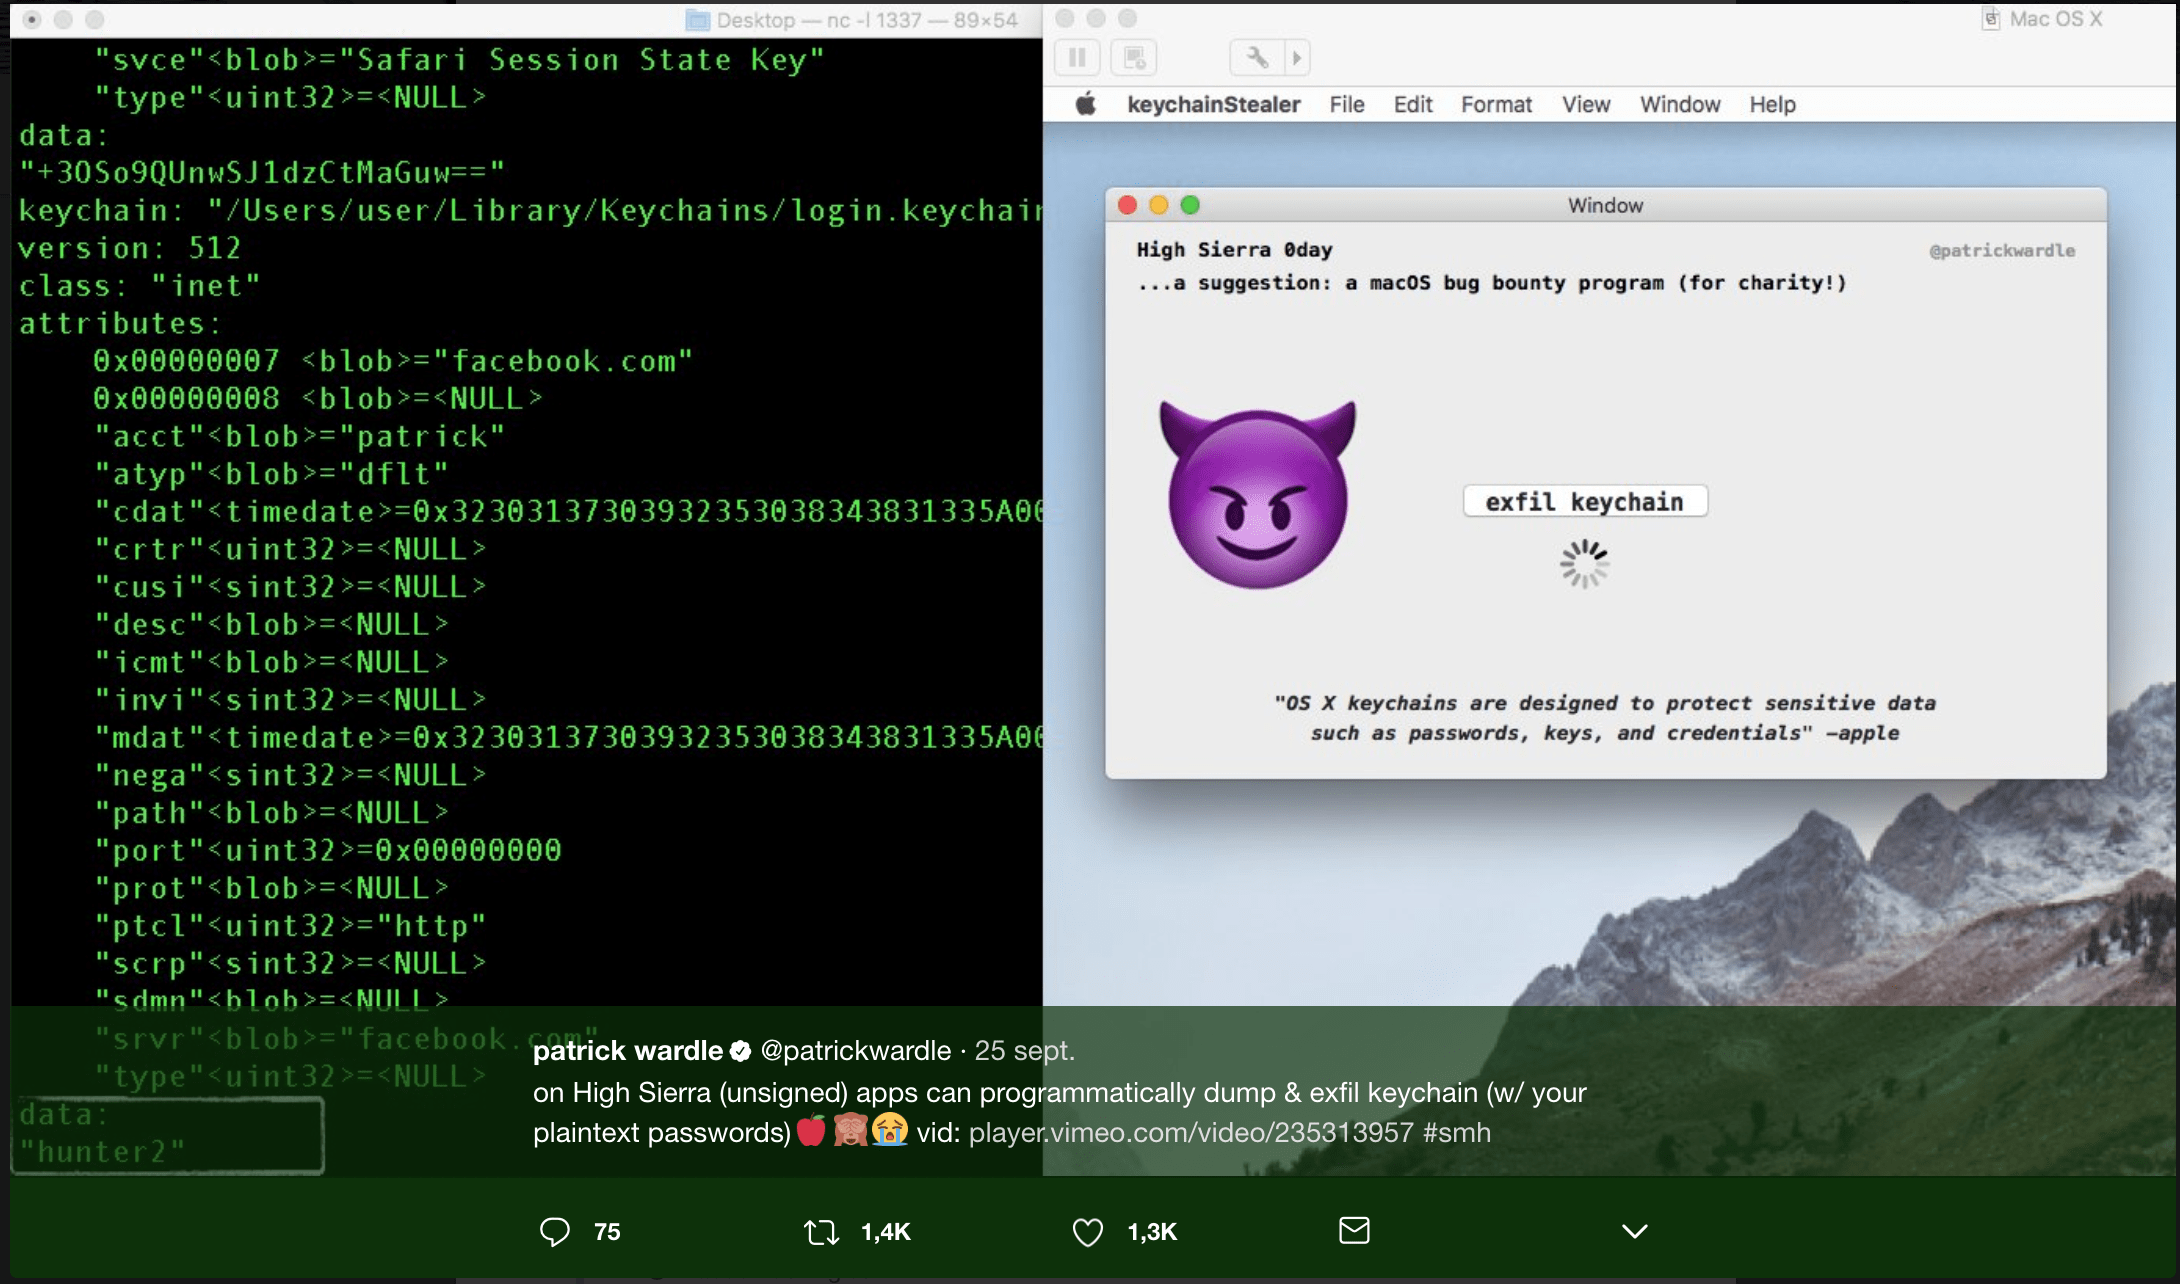The height and width of the screenshot is (1284, 2180).
Task: Click the facebook.com blob line 0x00000007
Action: coord(393,361)
